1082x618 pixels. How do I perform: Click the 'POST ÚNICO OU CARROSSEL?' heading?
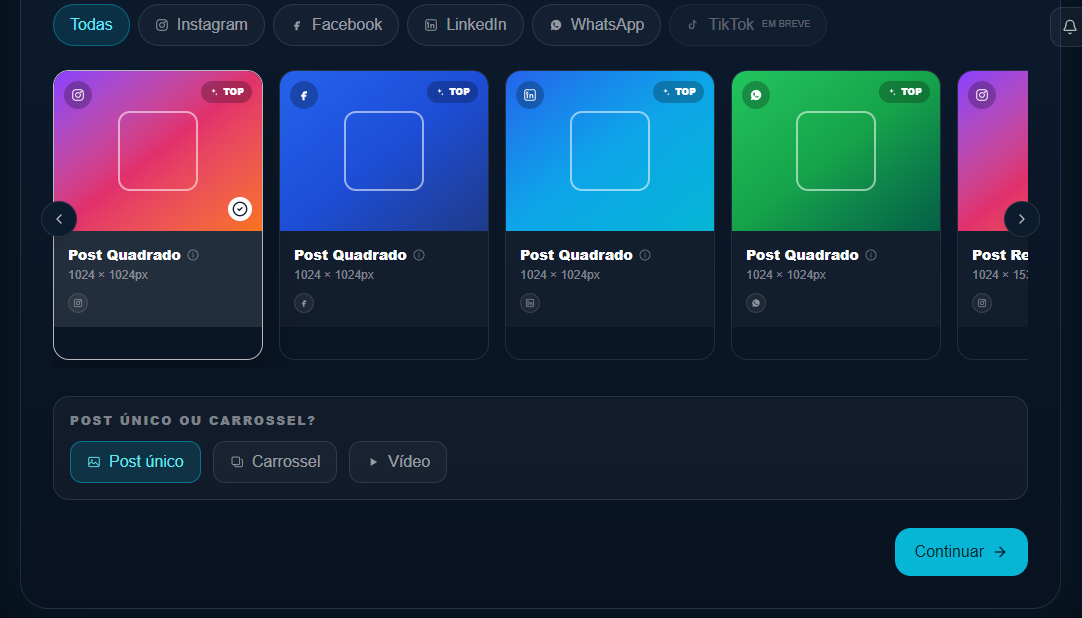(193, 421)
